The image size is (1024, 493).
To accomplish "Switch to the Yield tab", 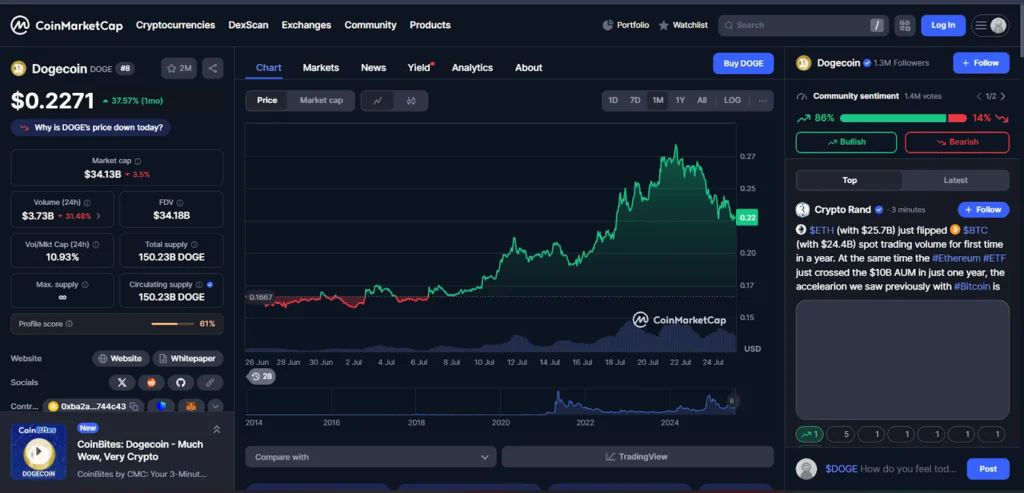I will point(419,68).
